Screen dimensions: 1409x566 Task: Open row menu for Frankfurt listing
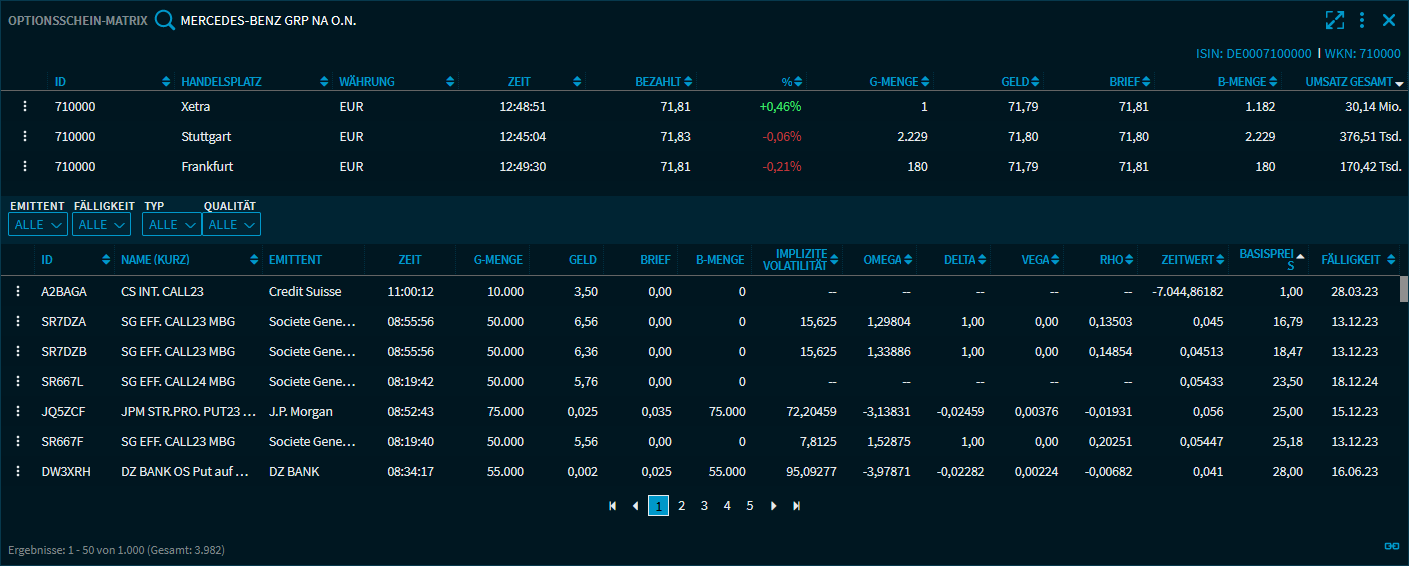[25, 167]
